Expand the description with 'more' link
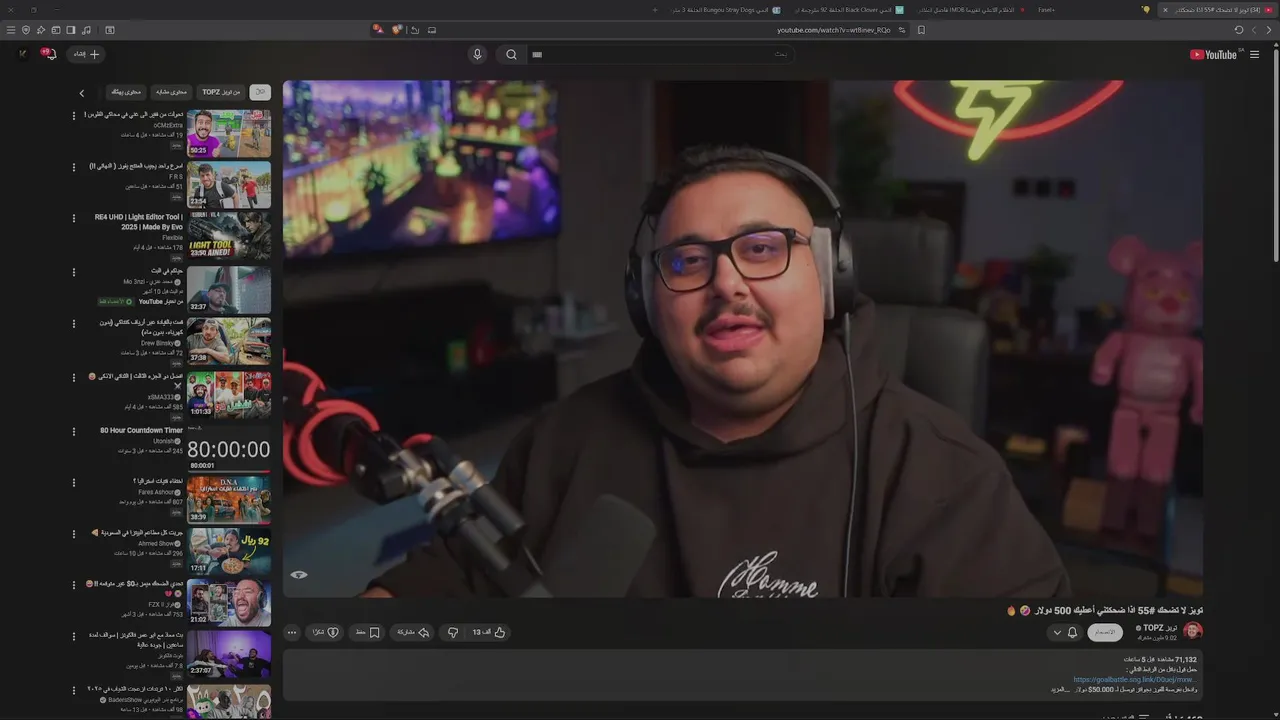This screenshot has width=1280, height=720. [x=1060, y=690]
